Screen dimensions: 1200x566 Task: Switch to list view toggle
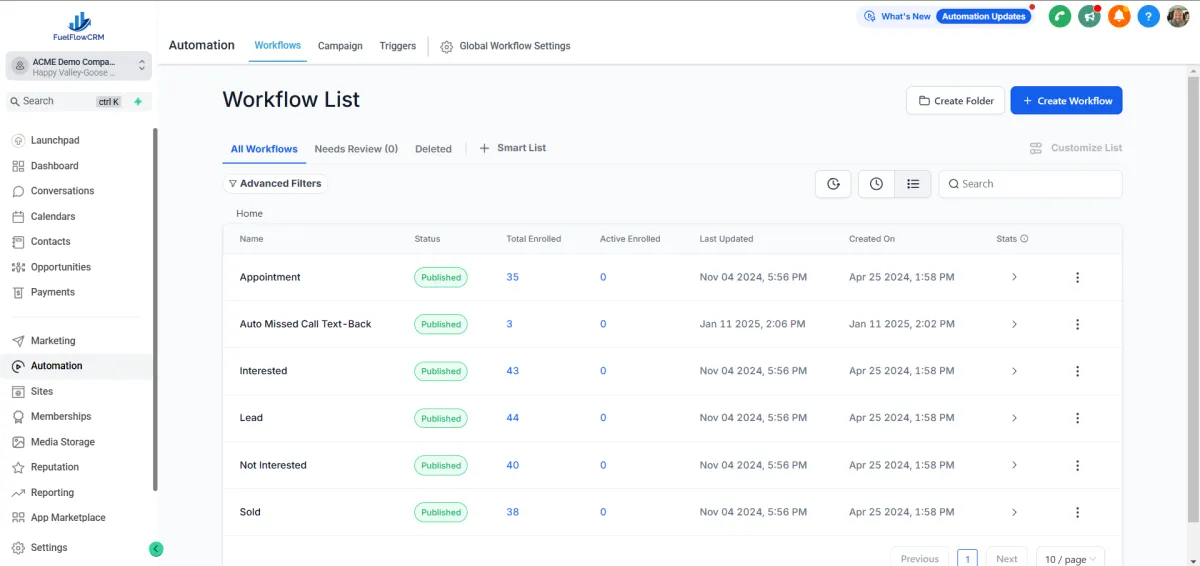[x=913, y=184]
